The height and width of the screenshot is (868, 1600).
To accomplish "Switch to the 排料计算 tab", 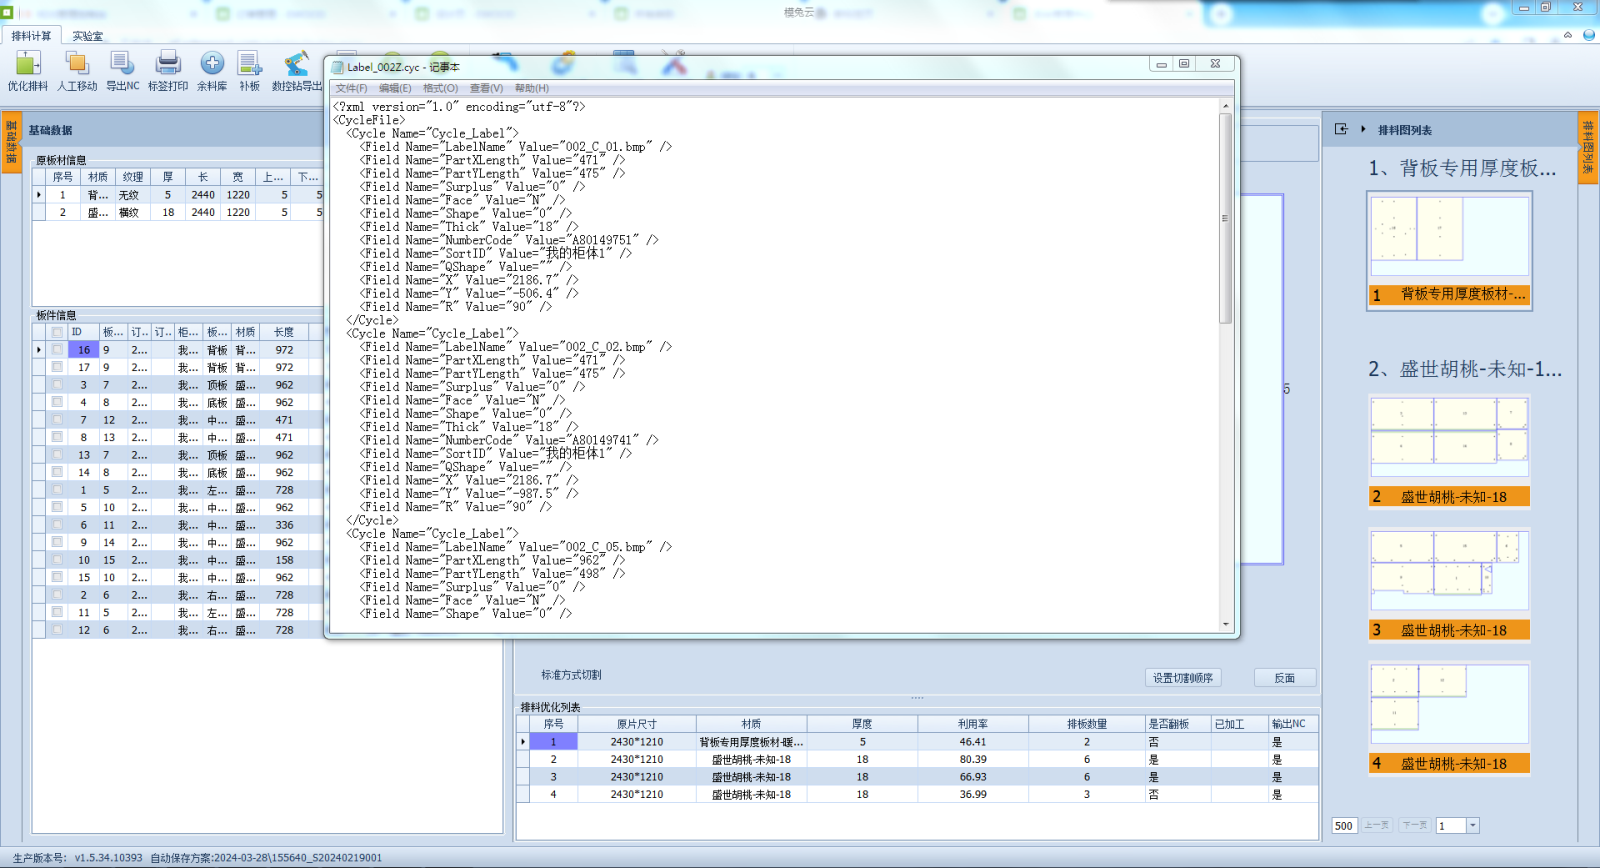I will pos(31,36).
